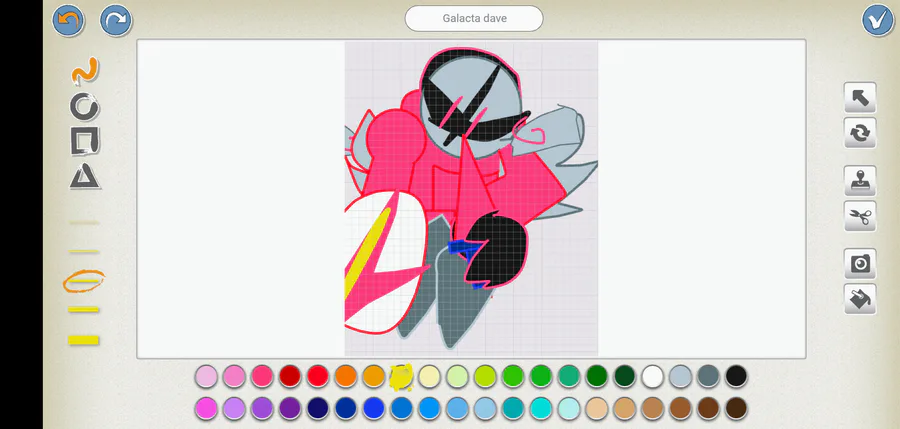The image size is (900, 429).
Task: Pick the dark red color swatch
Action: pyautogui.click(x=290, y=376)
